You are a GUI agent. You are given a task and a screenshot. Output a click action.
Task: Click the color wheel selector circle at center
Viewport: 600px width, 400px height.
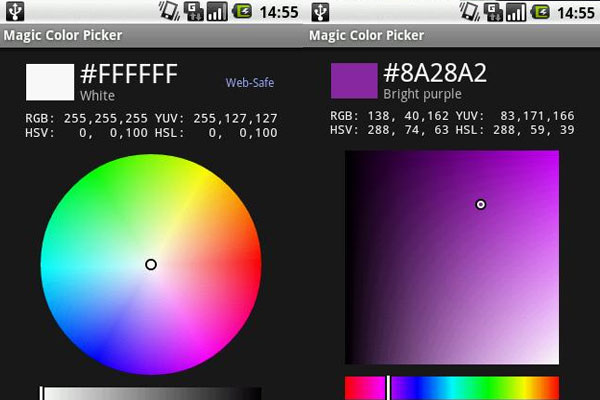click(151, 264)
